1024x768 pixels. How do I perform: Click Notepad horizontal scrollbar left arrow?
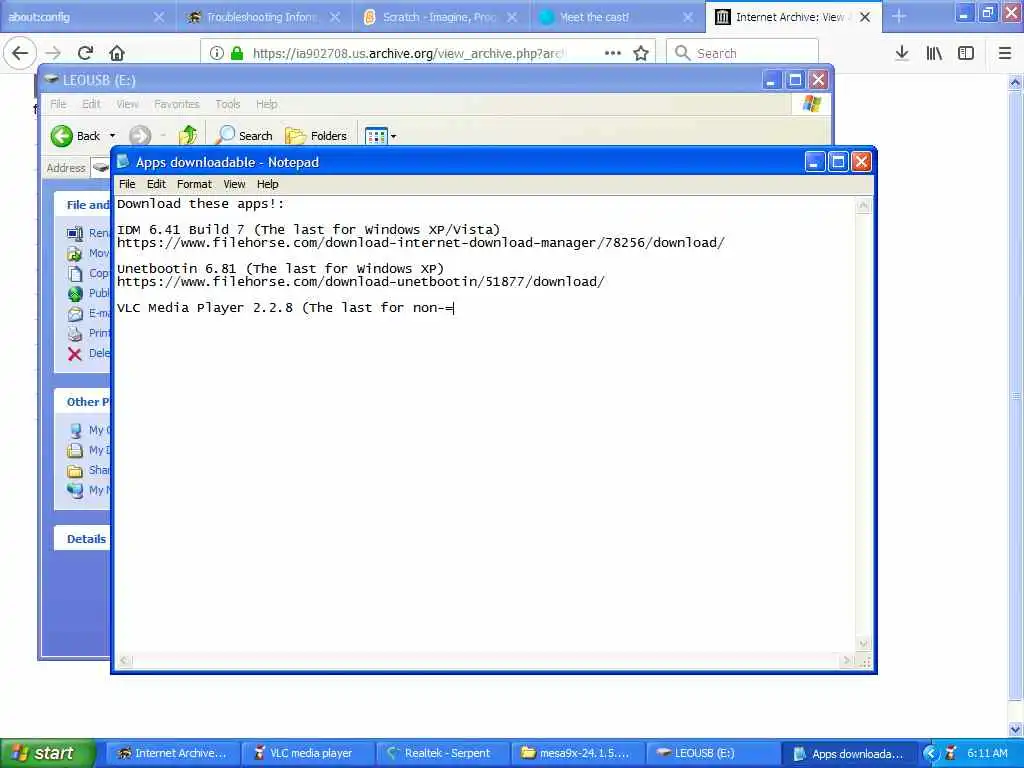tap(125, 661)
